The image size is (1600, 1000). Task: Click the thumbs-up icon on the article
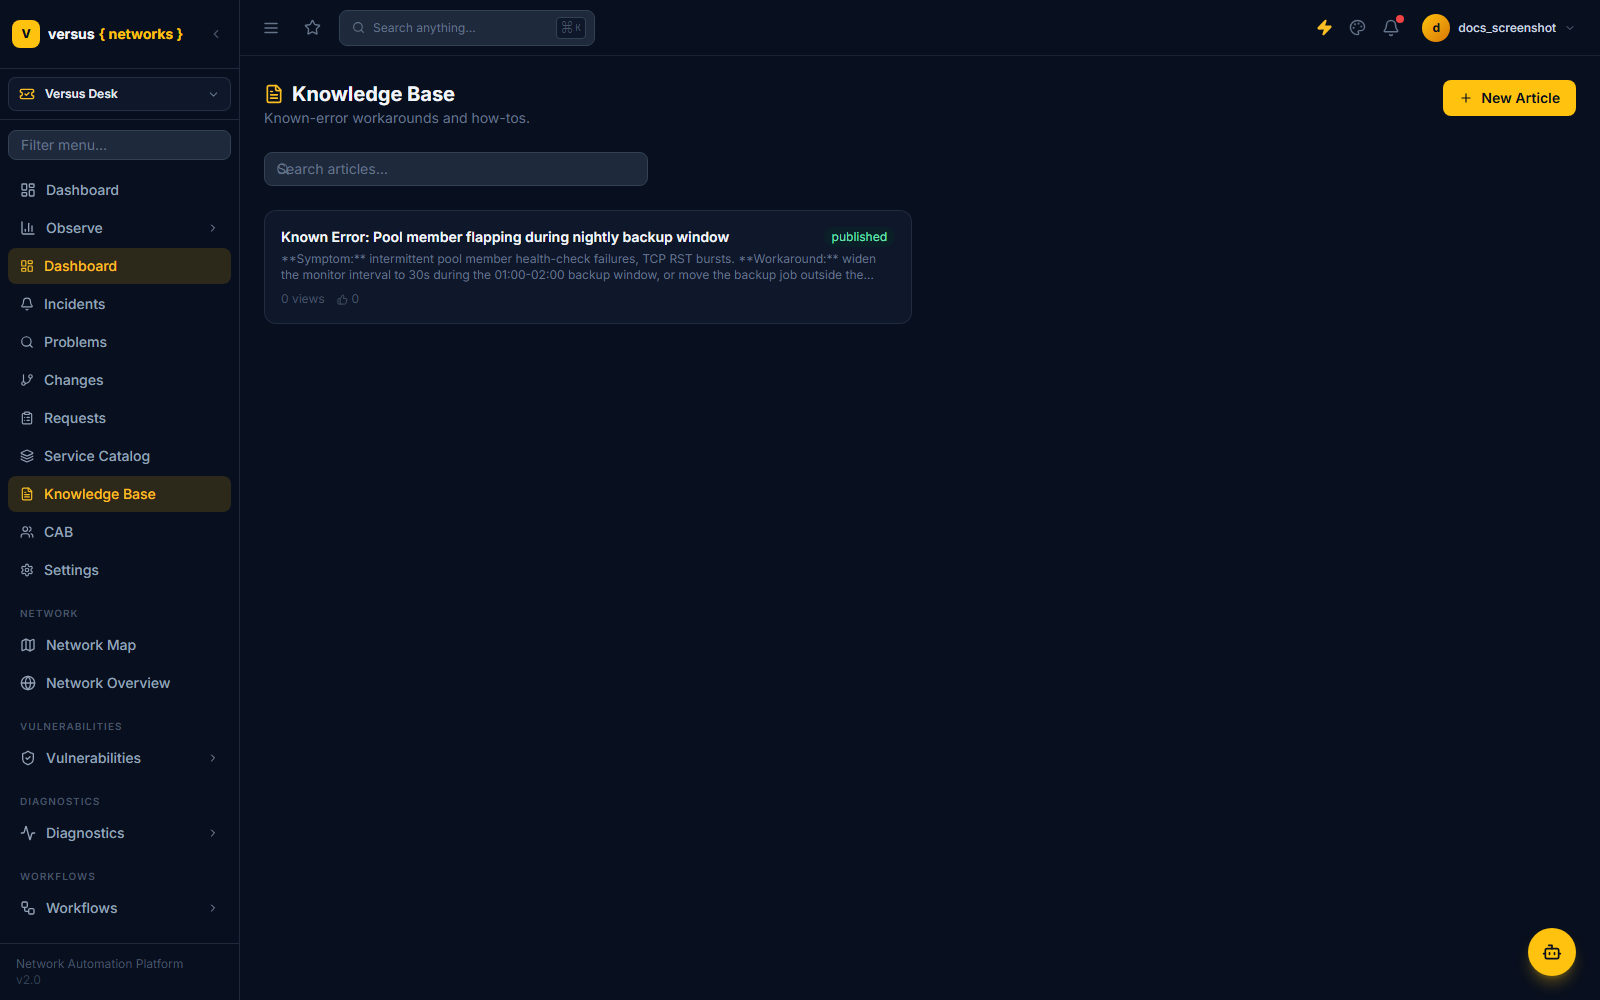pyautogui.click(x=342, y=299)
